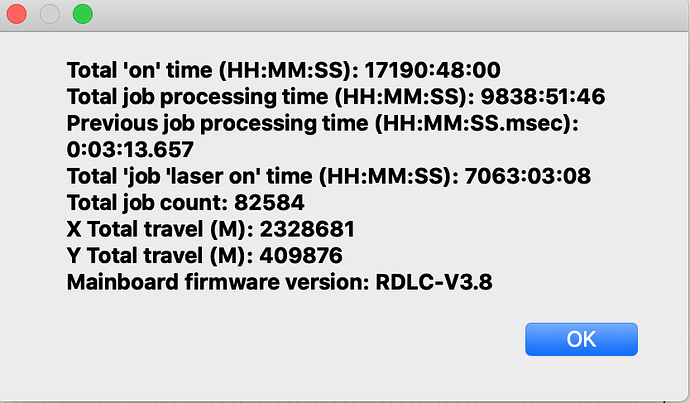Select the 0:03:13.657 previous job value

click(x=130, y=150)
